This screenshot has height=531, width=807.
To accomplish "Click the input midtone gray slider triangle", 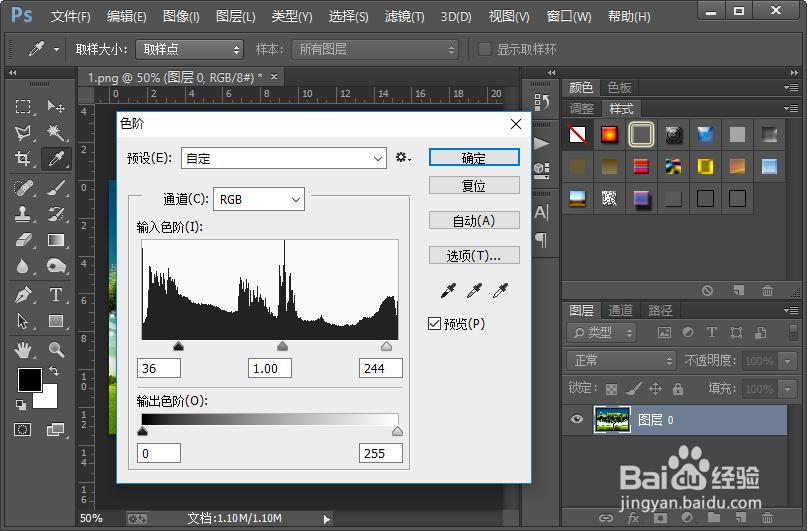I will (283, 346).
